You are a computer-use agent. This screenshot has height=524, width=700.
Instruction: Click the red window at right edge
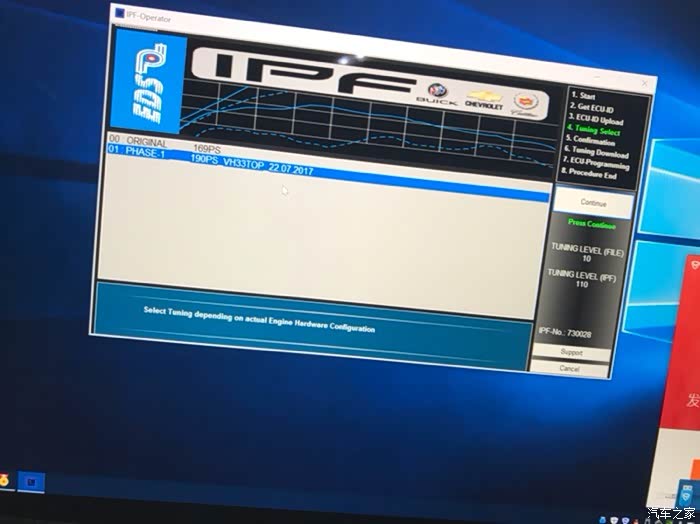pyautogui.click(x=681, y=341)
